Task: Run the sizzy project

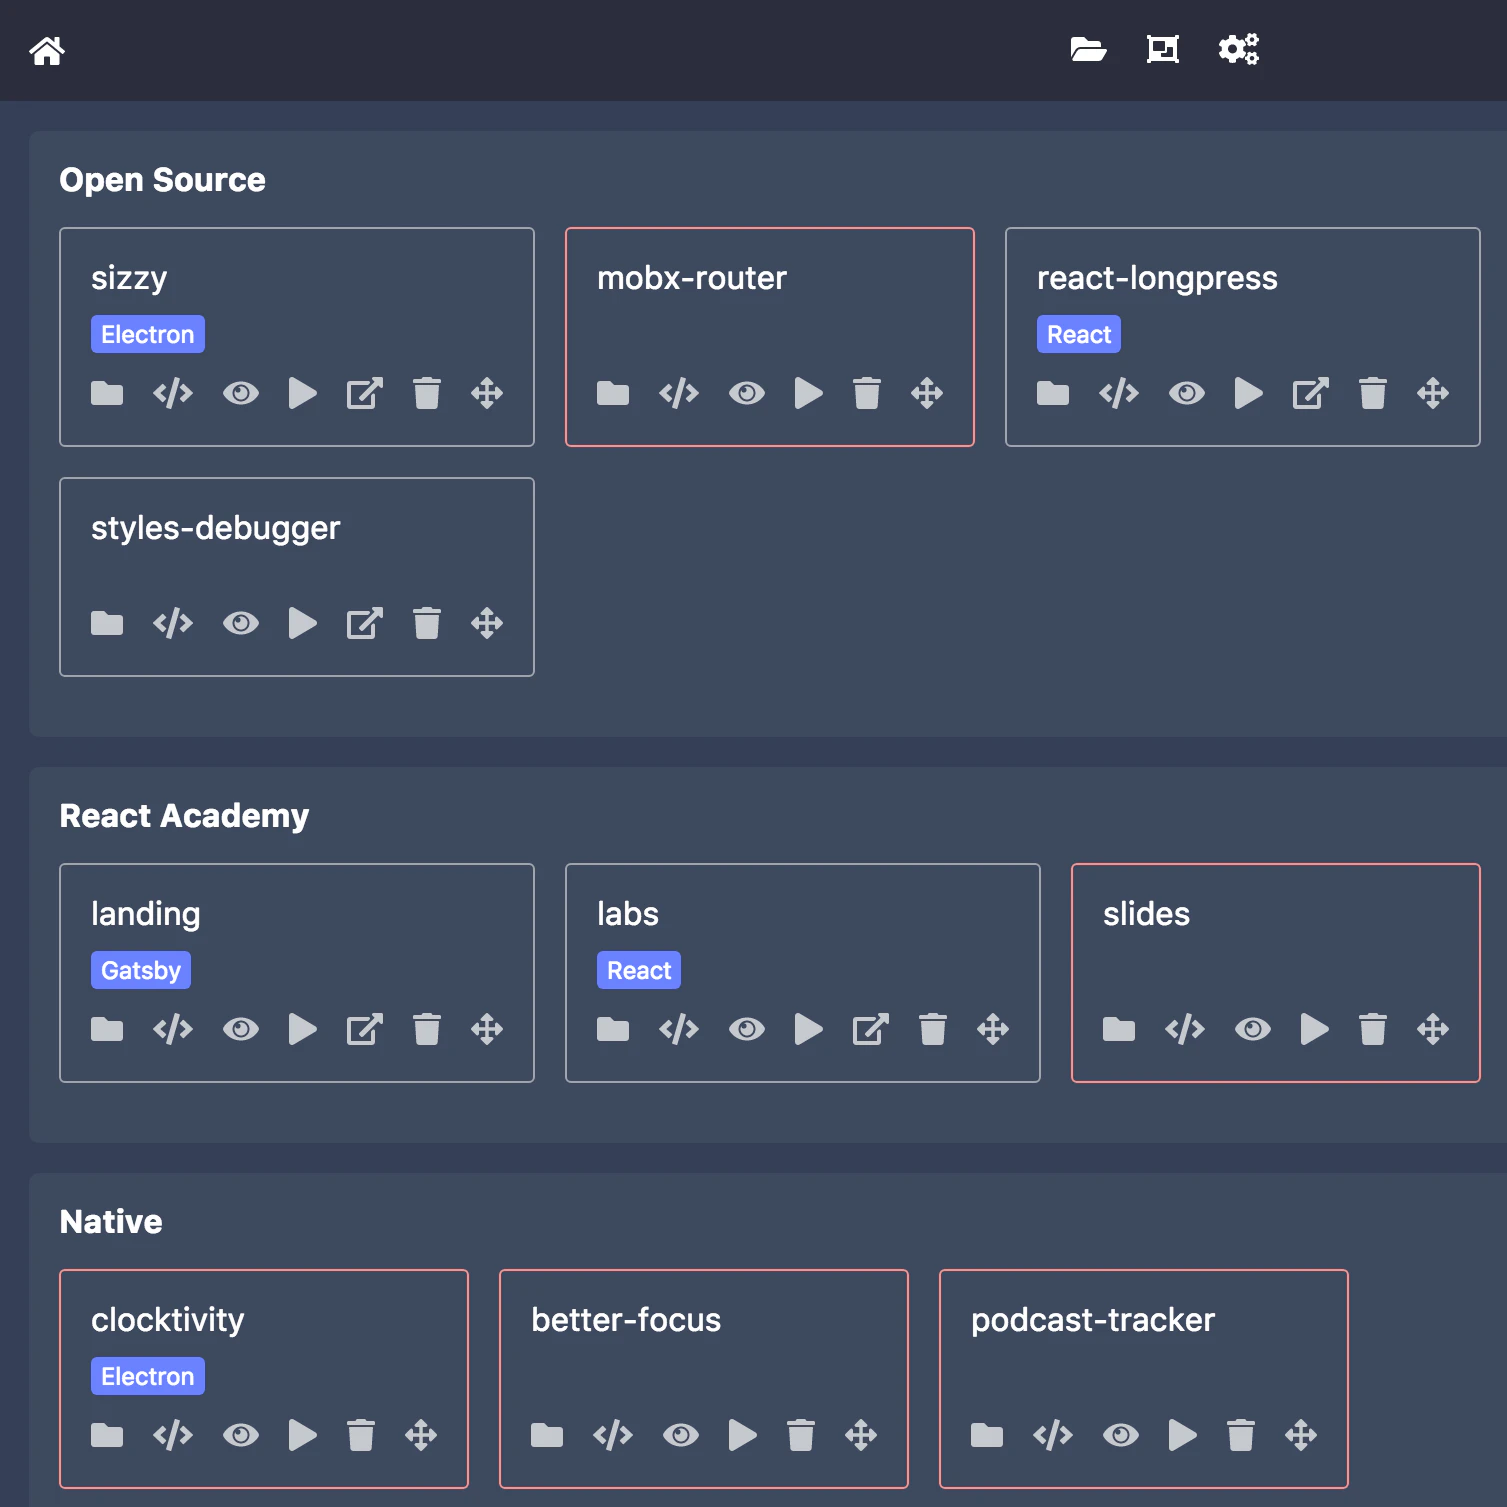Action: pyautogui.click(x=303, y=393)
